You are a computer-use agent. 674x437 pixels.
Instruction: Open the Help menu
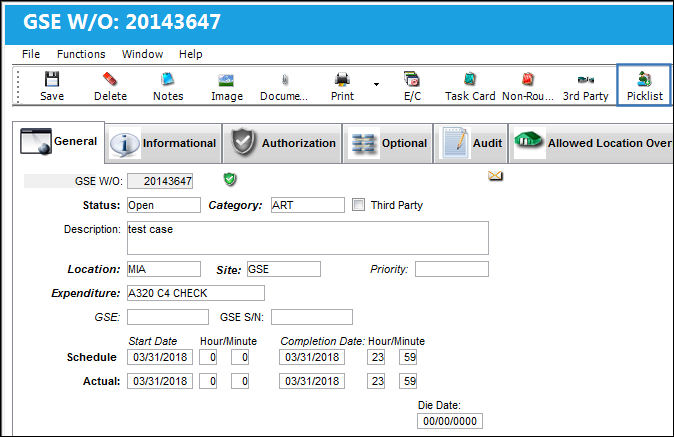(x=190, y=54)
